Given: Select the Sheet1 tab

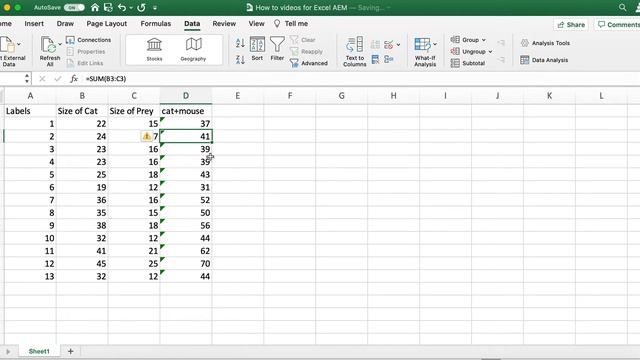Looking at the screenshot, I should [39, 351].
